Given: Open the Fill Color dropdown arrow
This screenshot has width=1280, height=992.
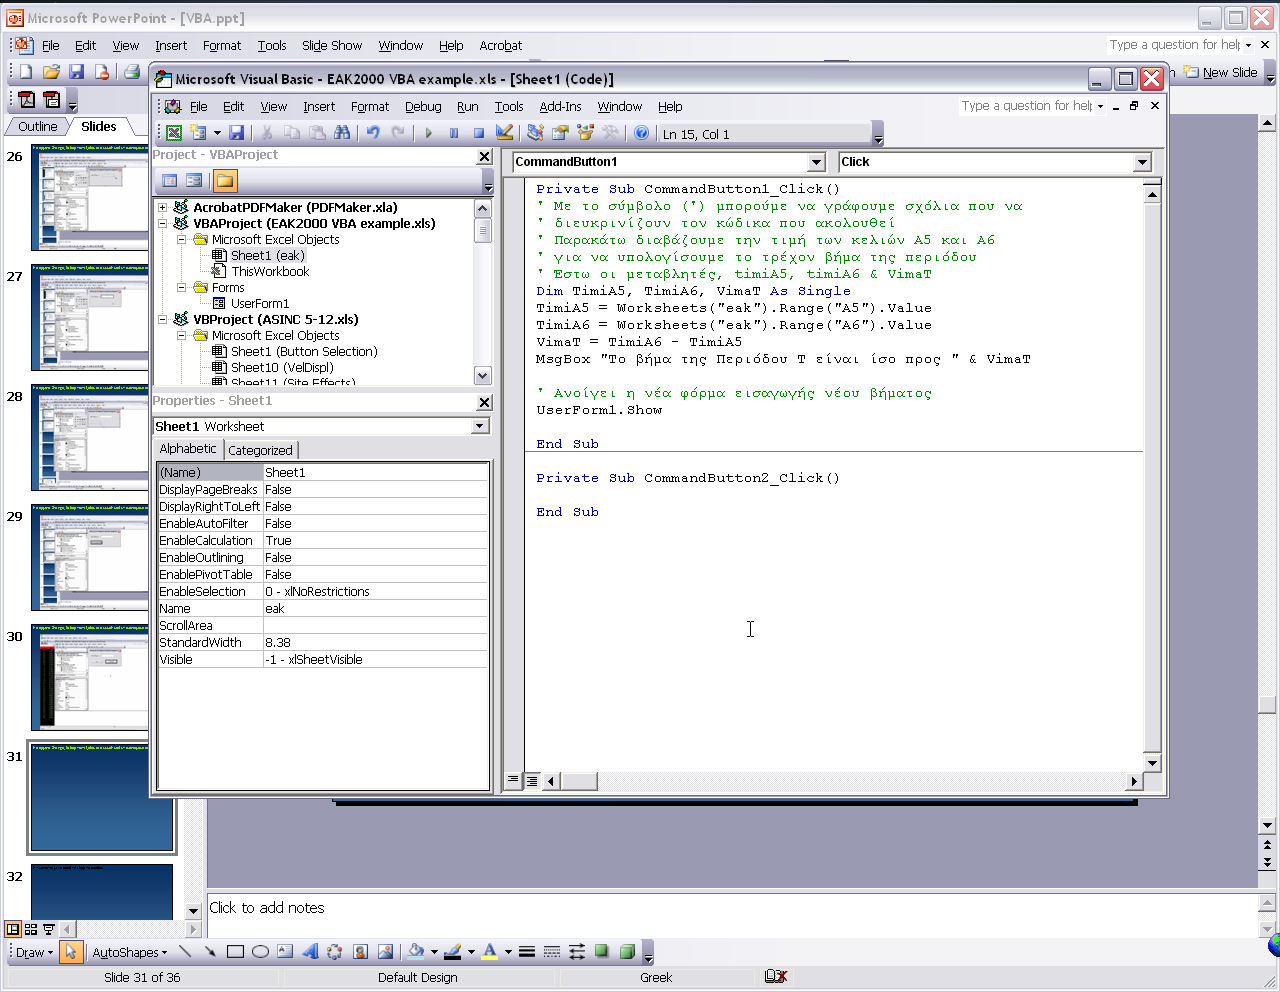Looking at the screenshot, I should [434, 952].
